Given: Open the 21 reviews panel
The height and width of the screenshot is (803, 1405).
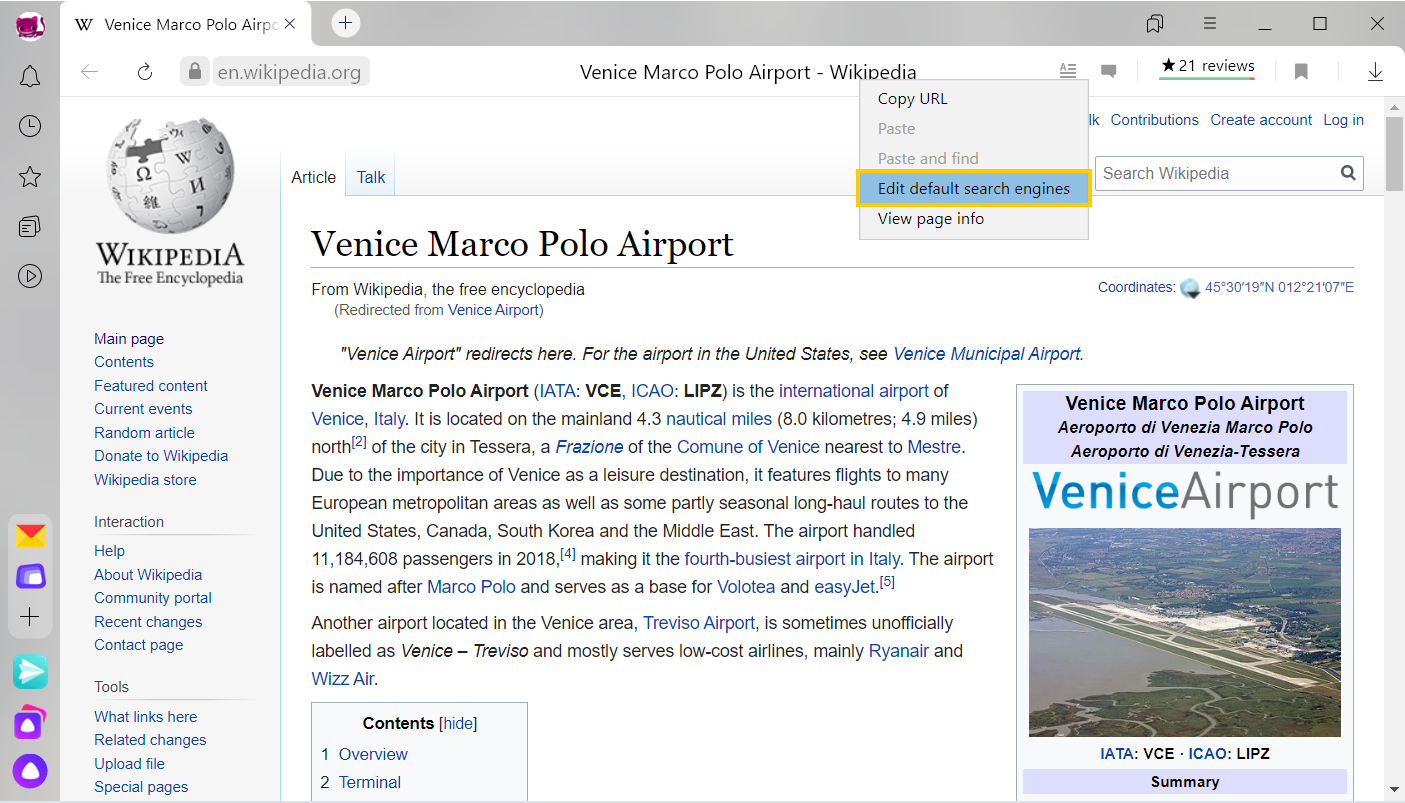Looking at the screenshot, I should point(1207,68).
